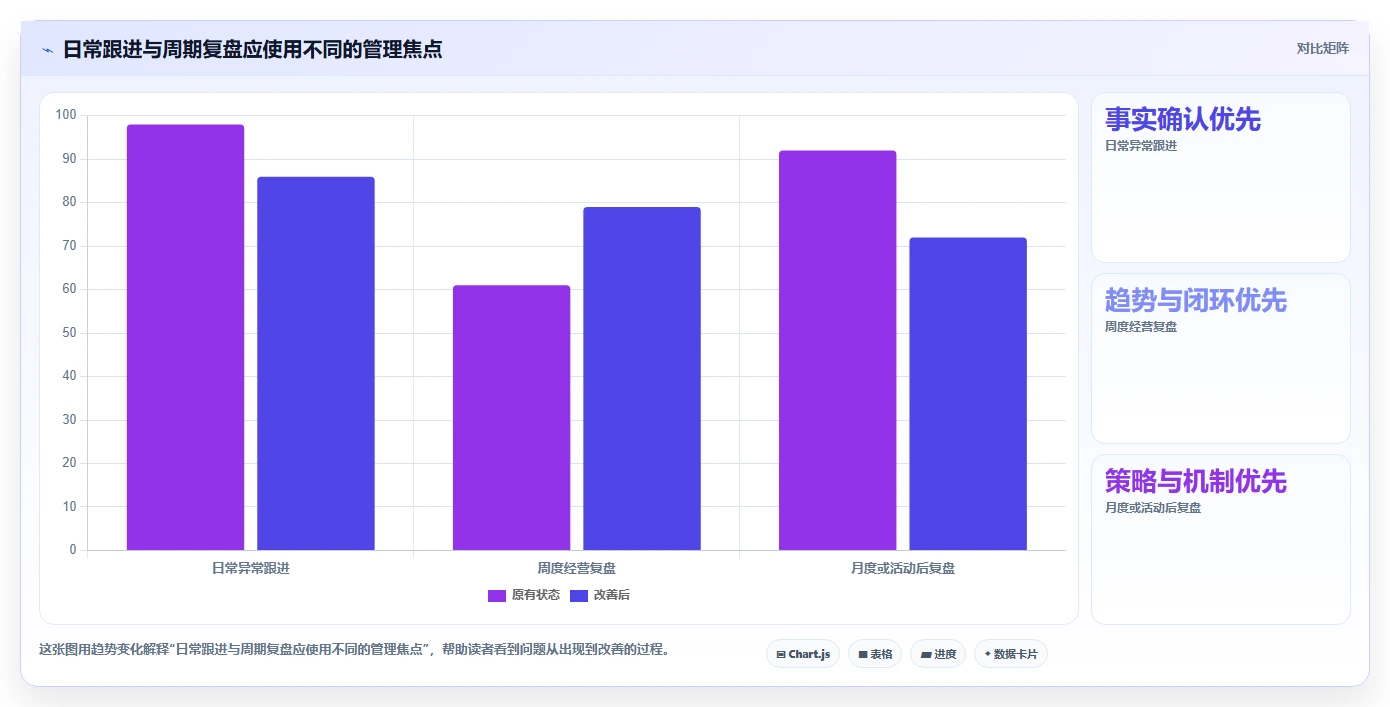Select the Chart.js tag button
This screenshot has width=1390, height=707.
(803, 654)
